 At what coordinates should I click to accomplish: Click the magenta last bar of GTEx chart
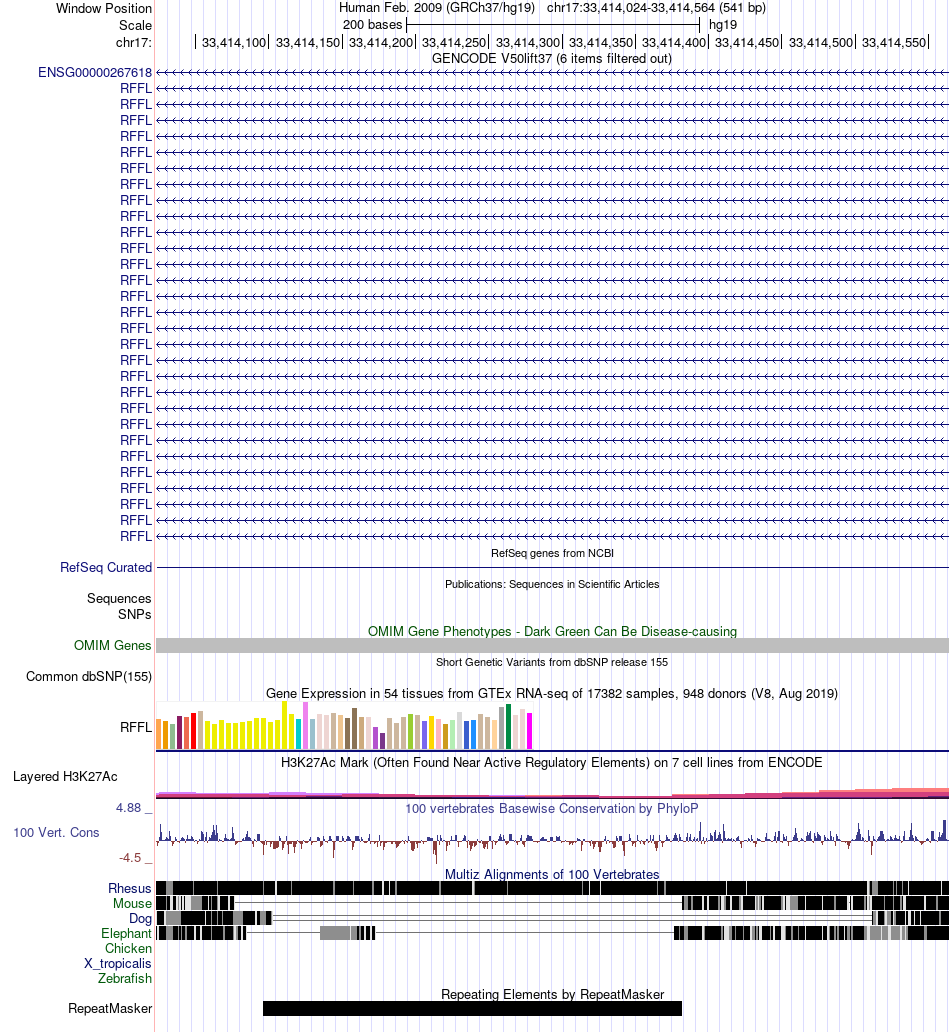point(529,731)
